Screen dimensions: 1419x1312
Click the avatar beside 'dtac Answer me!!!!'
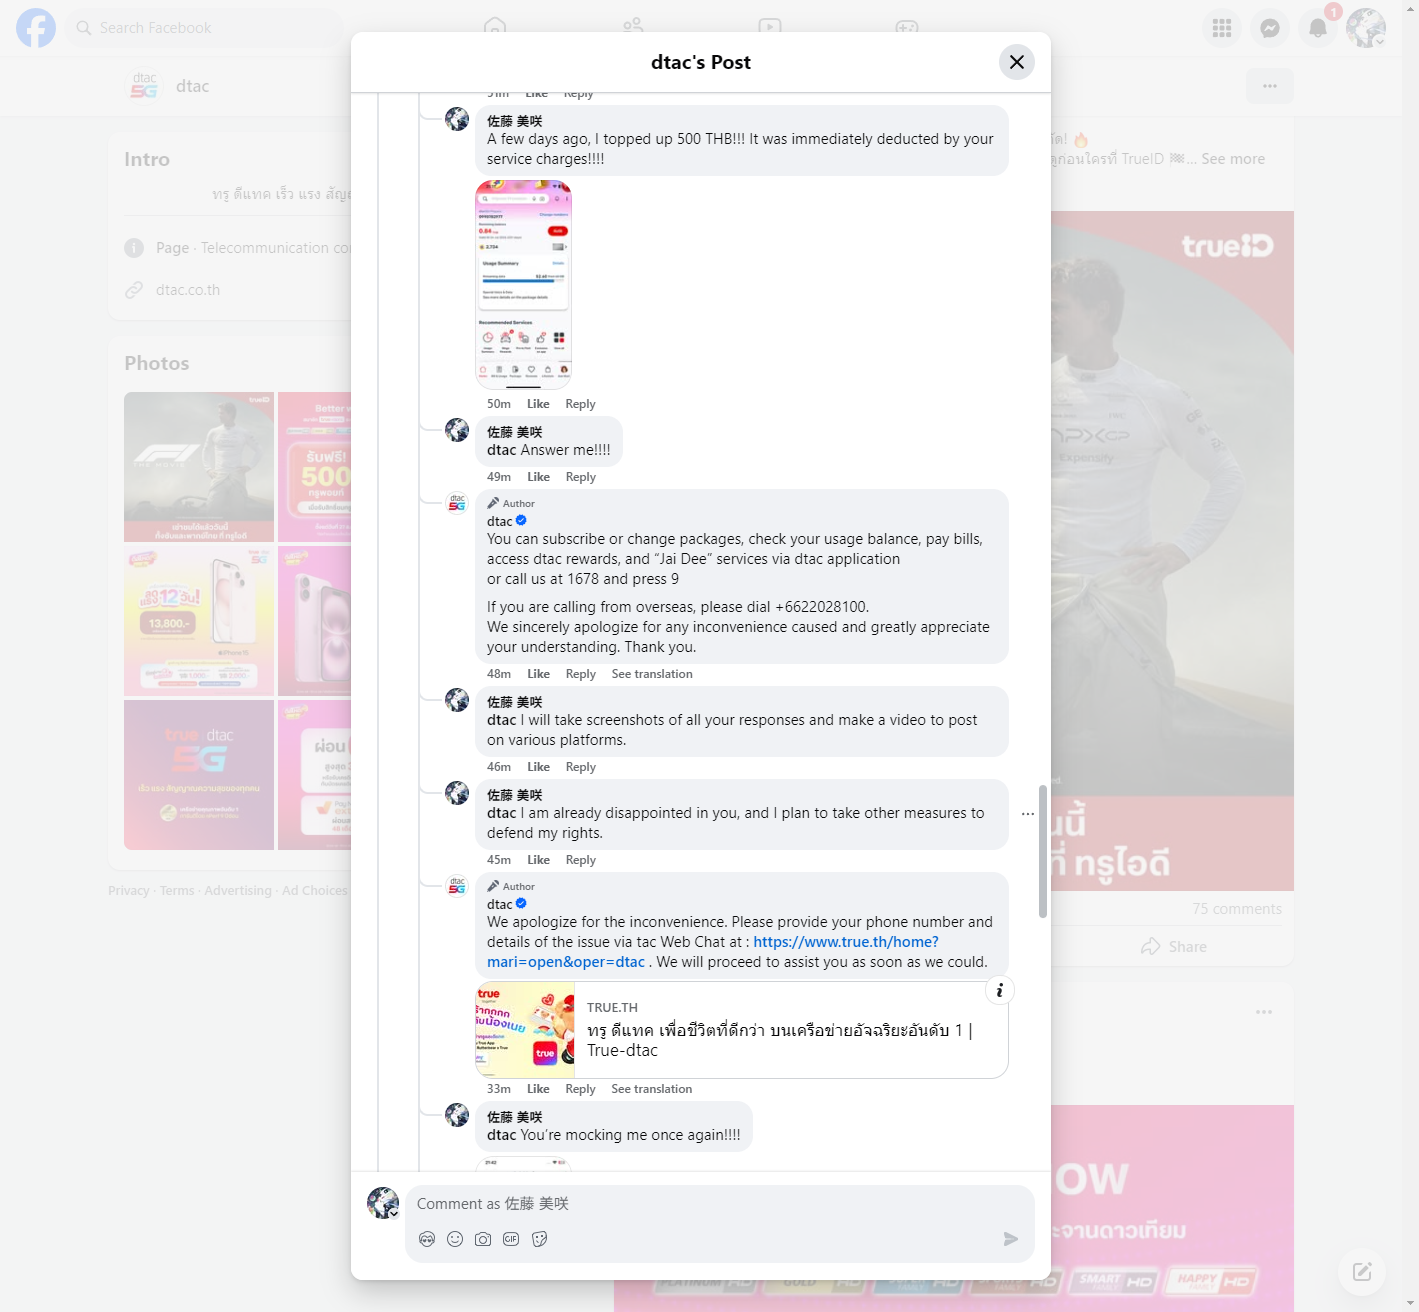click(457, 430)
